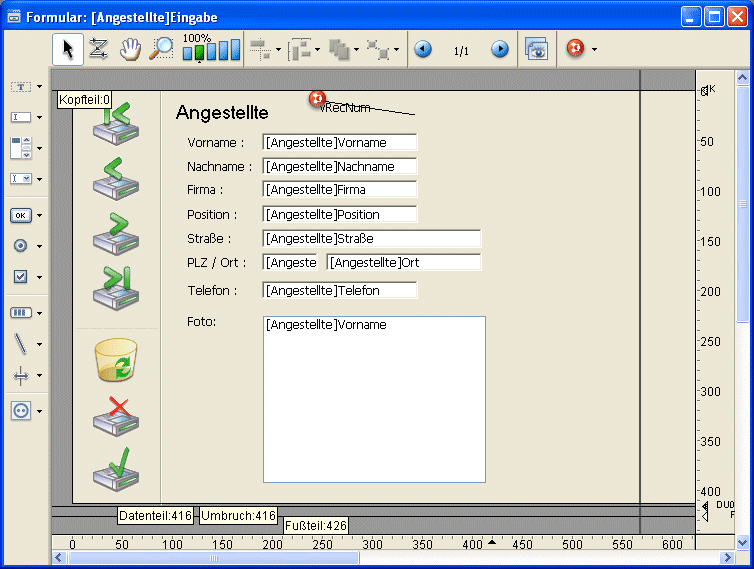Expand the help lifebuoy dropdown arrow
This screenshot has height=569, width=754.
point(594,49)
